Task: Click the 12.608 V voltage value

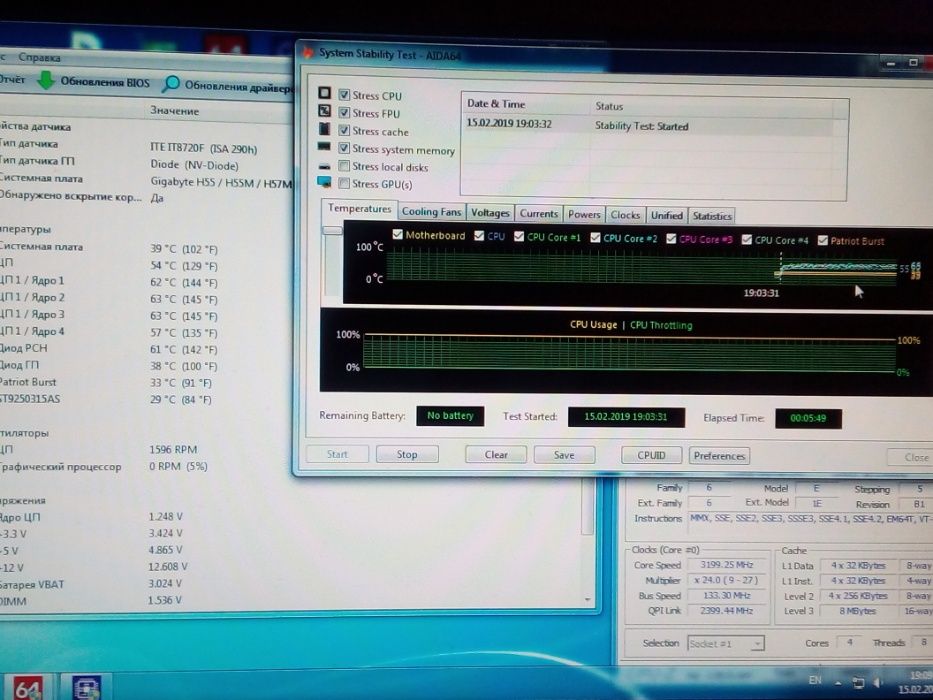Action: [x=168, y=567]
